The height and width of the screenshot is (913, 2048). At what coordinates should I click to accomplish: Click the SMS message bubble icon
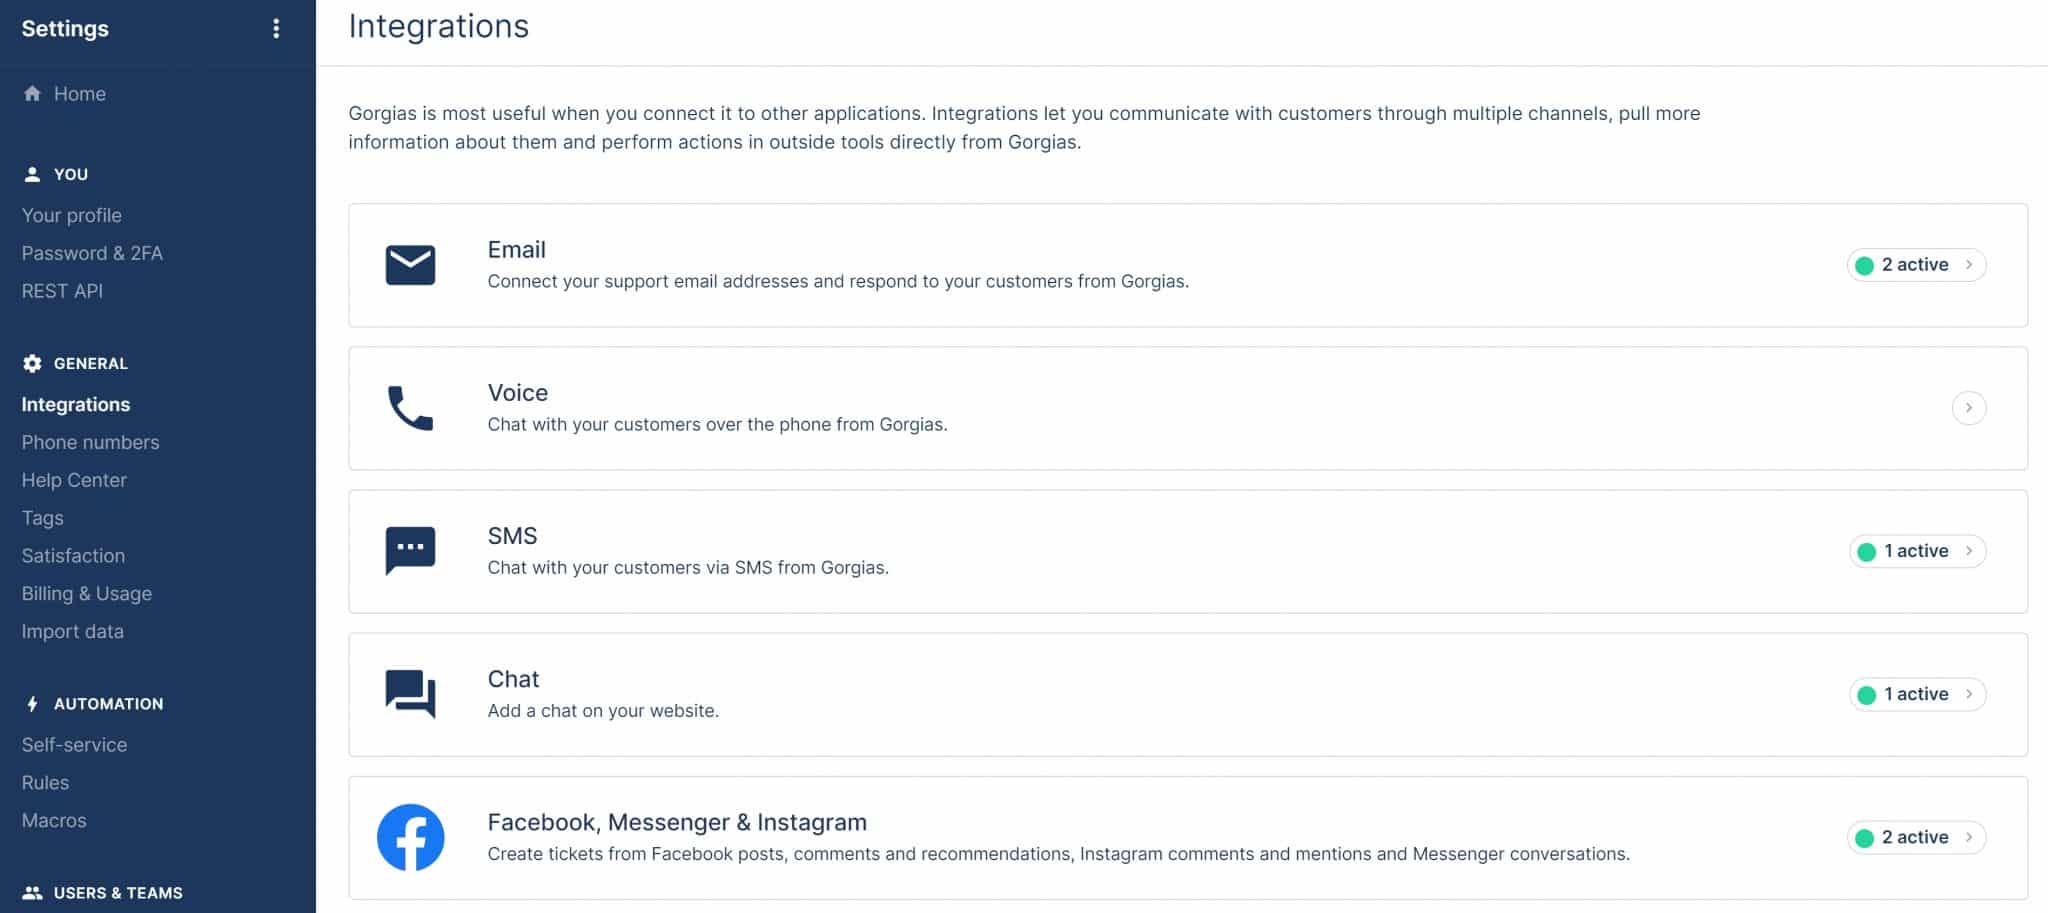pos(410,551)
